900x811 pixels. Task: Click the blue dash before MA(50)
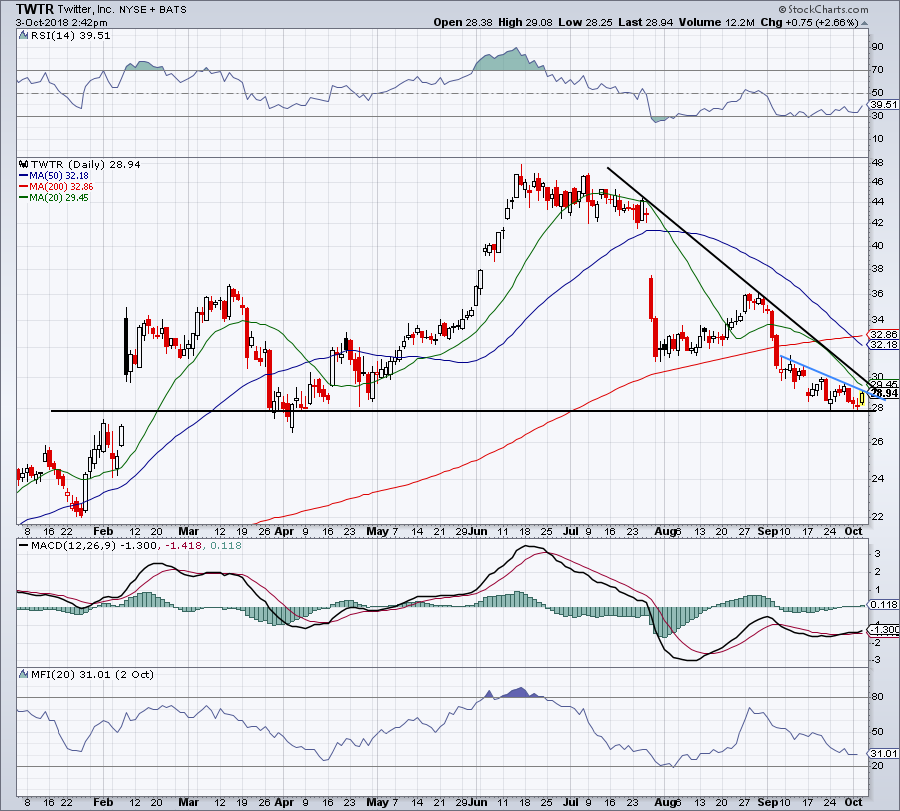tap(24, 176)
